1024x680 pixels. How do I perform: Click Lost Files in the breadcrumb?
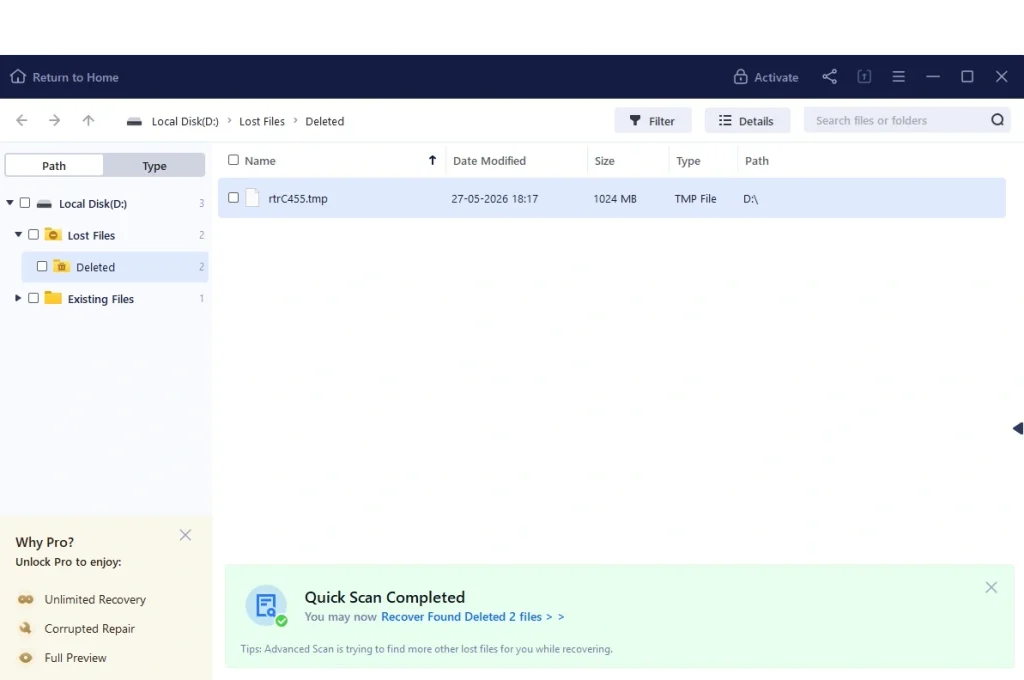pyautogui.click(x=262, y=121)
